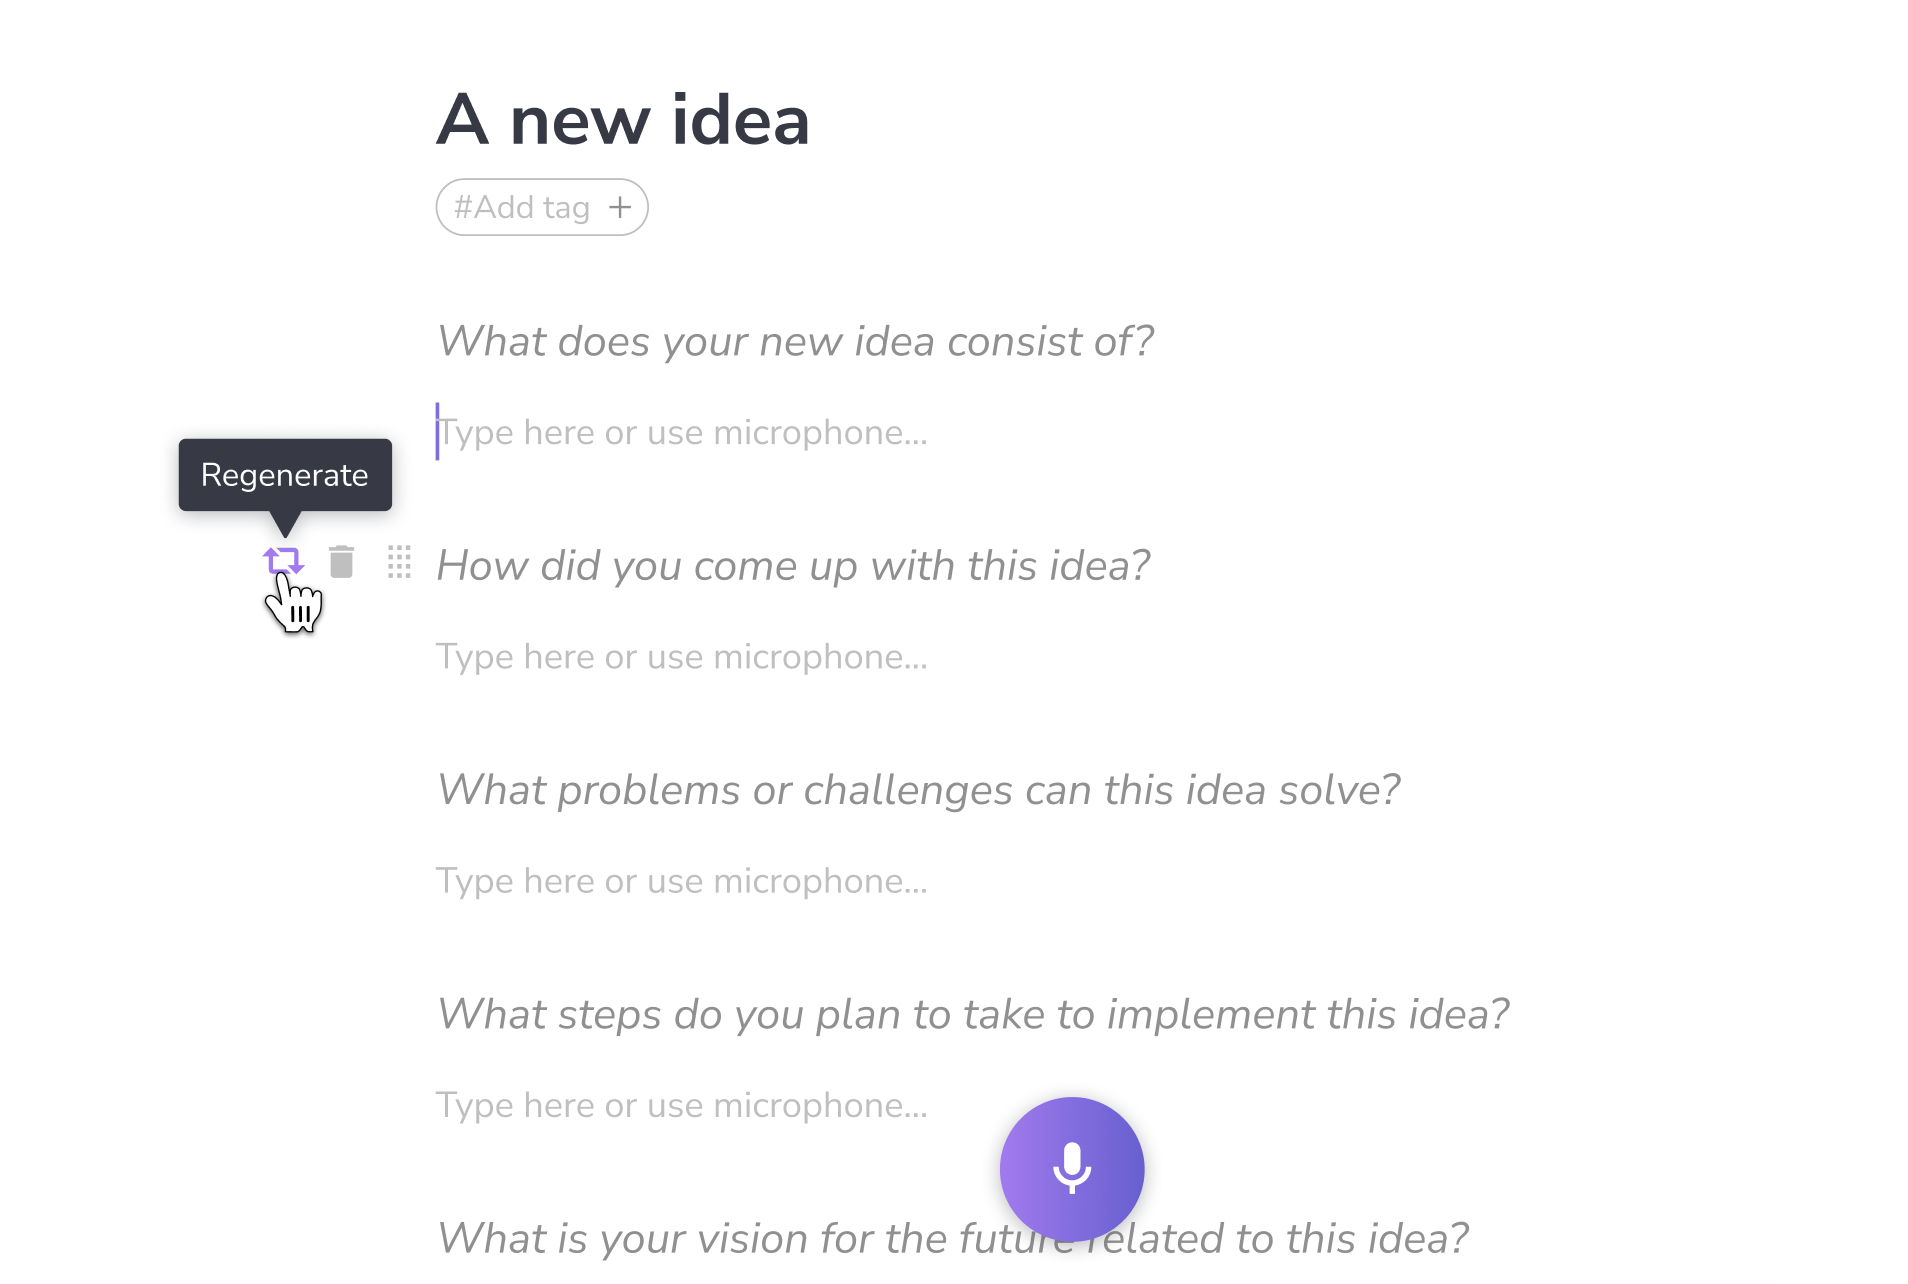Open the #Add tag control

pyautogui.click(x=541, y=206)
